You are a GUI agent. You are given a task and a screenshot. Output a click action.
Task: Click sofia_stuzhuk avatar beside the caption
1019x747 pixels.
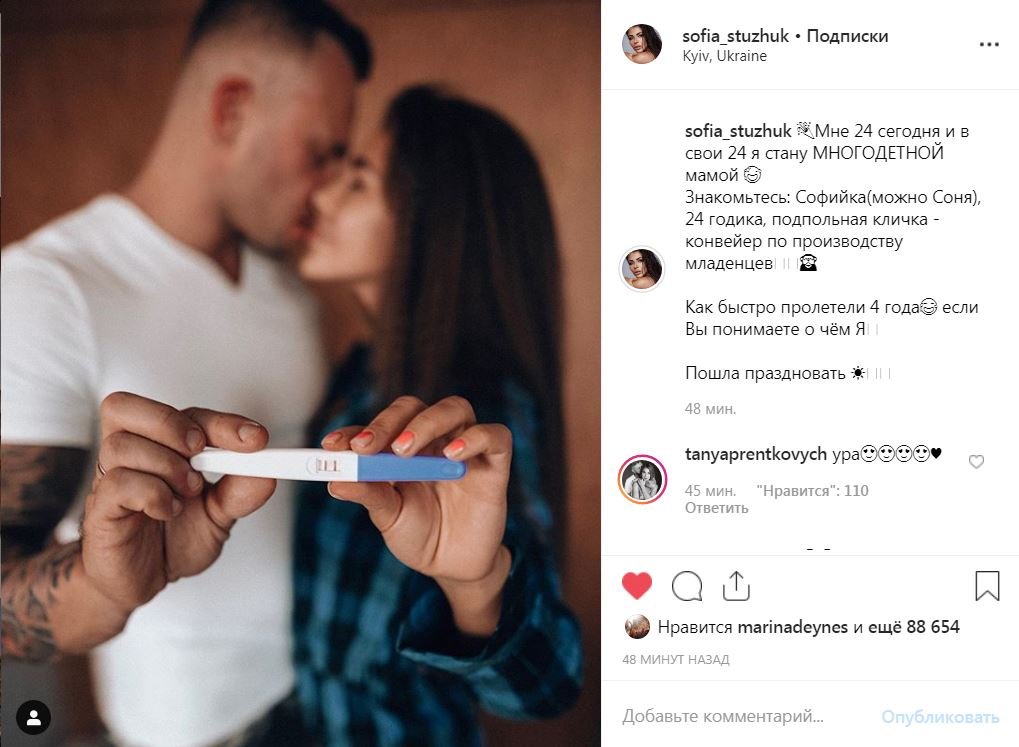(642, 269)
